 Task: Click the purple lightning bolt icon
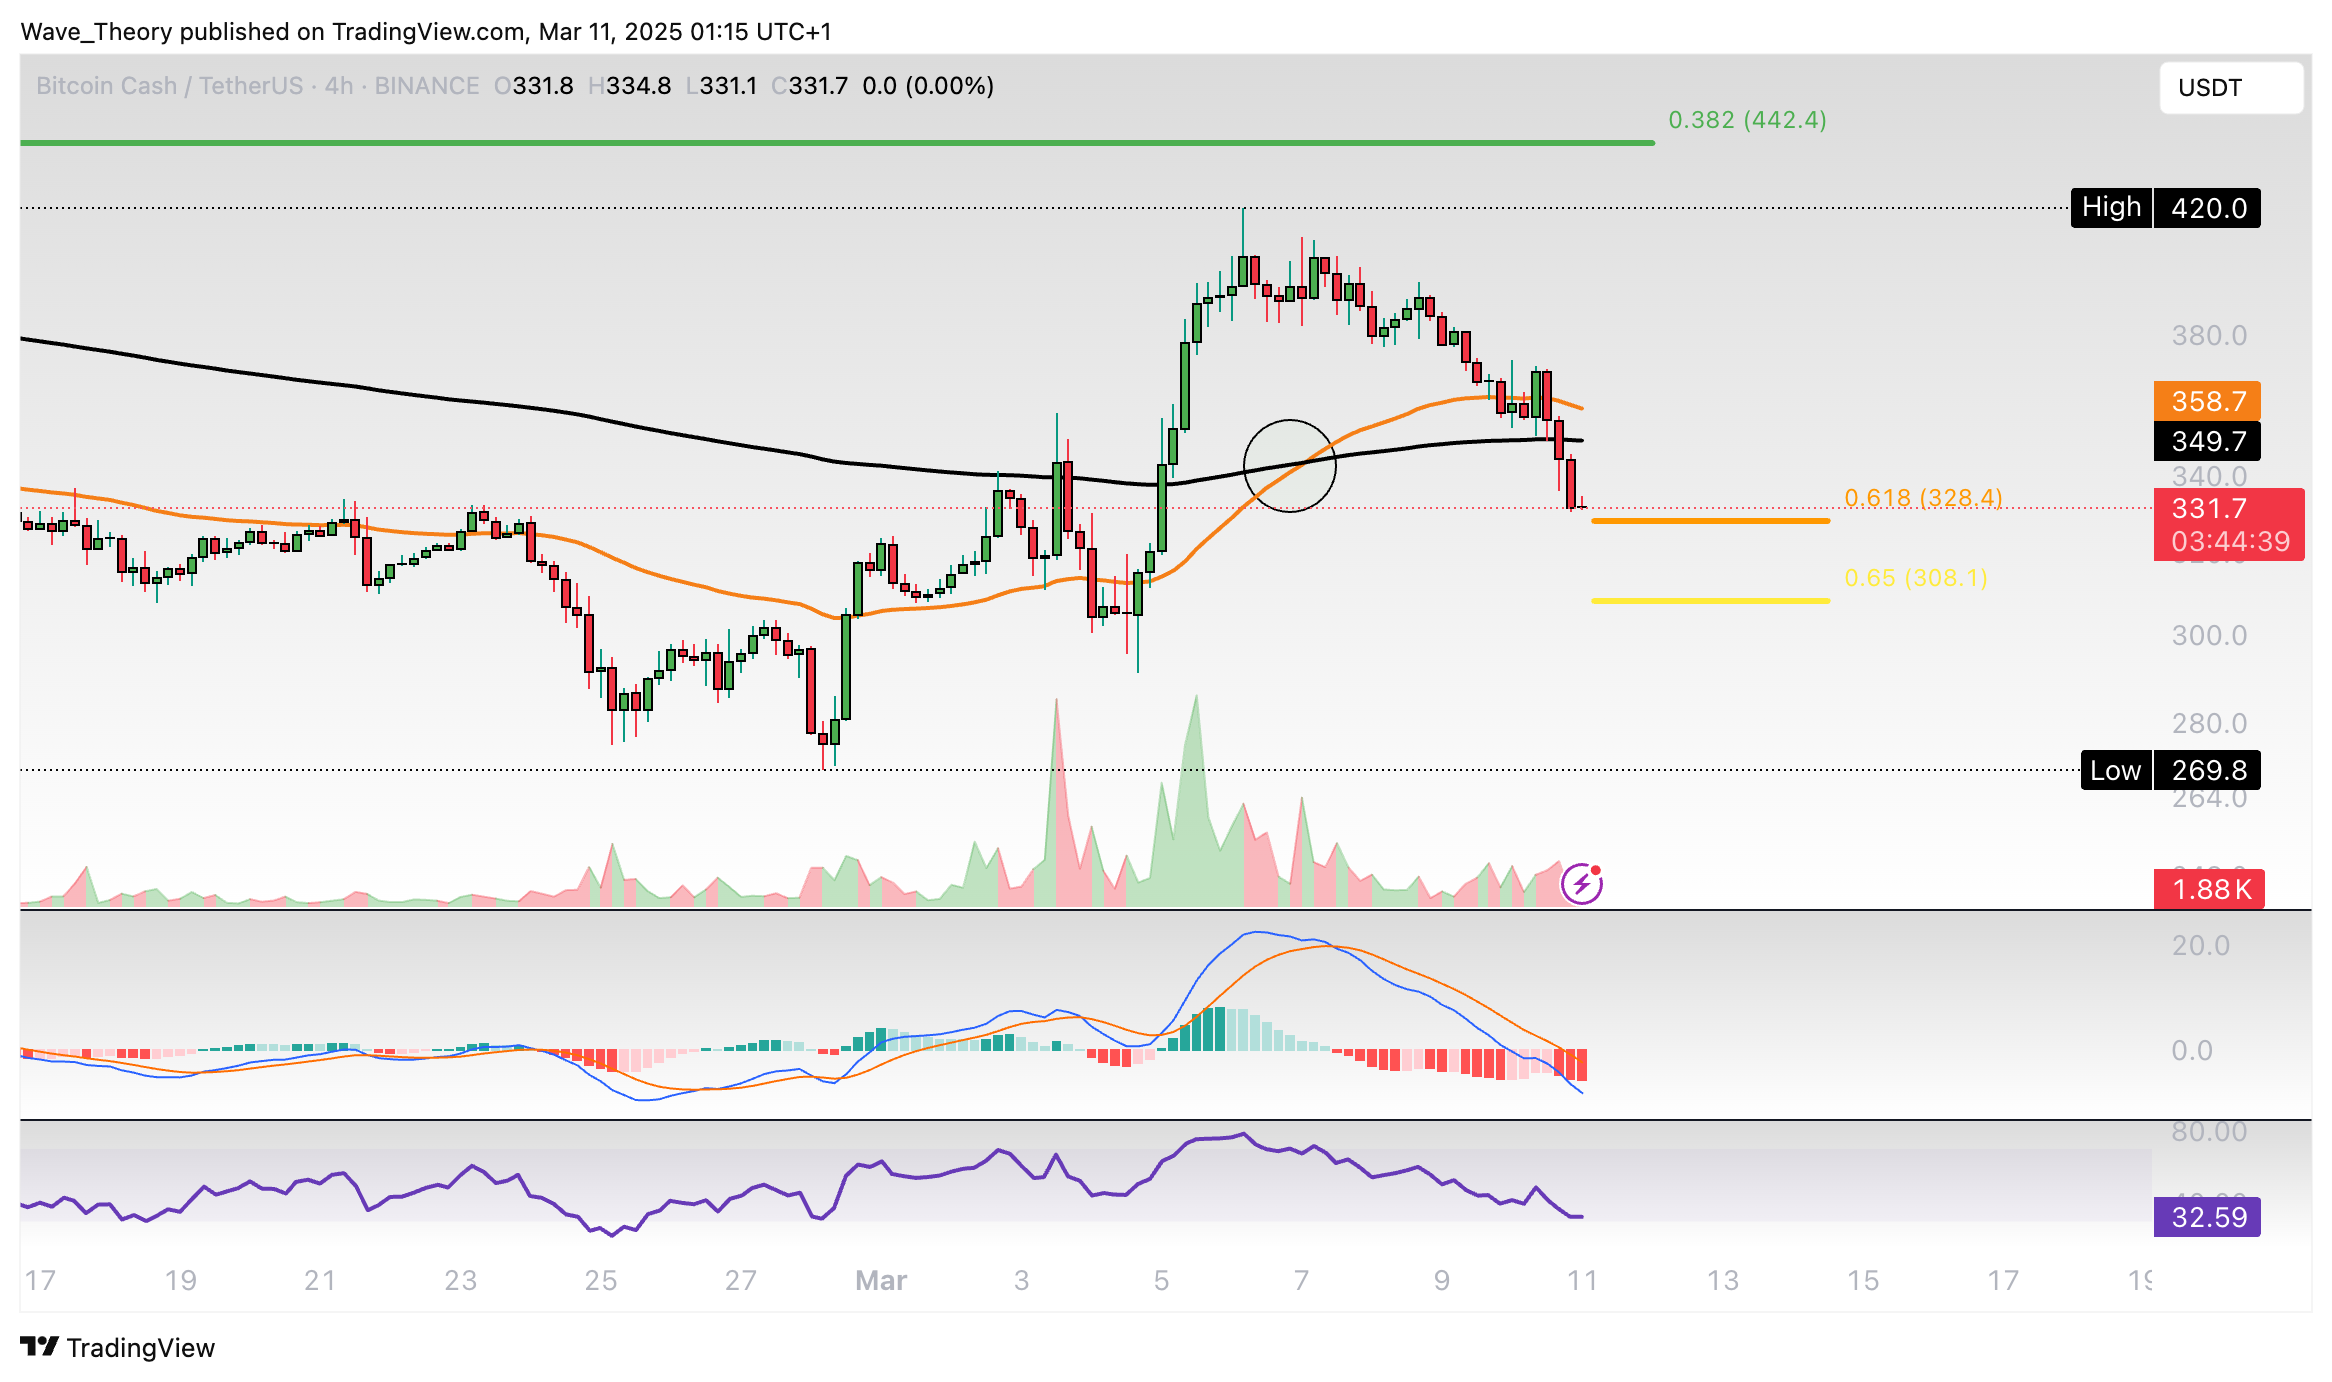tap(1582, 884)
